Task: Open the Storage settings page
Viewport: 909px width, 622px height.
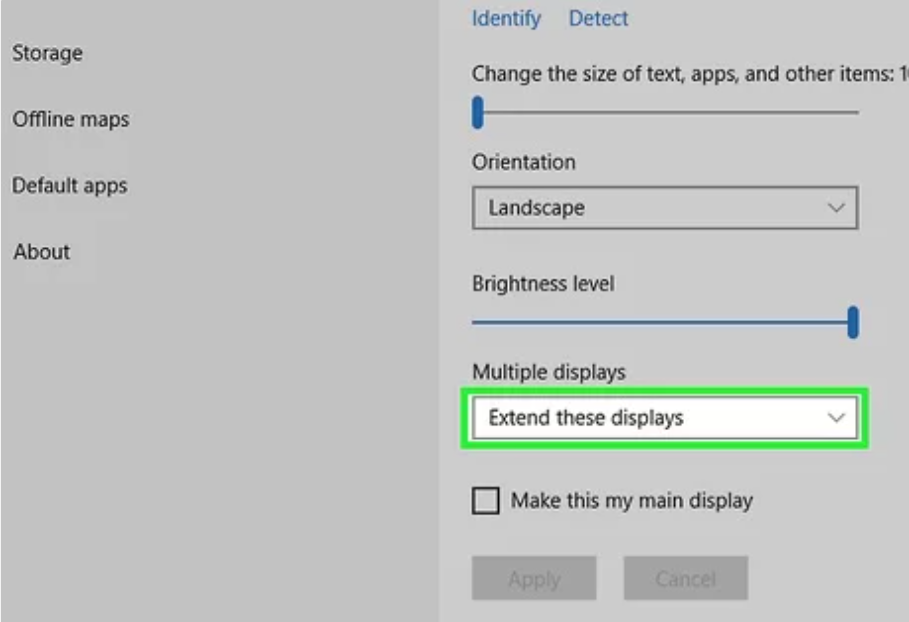Action: 48,53
